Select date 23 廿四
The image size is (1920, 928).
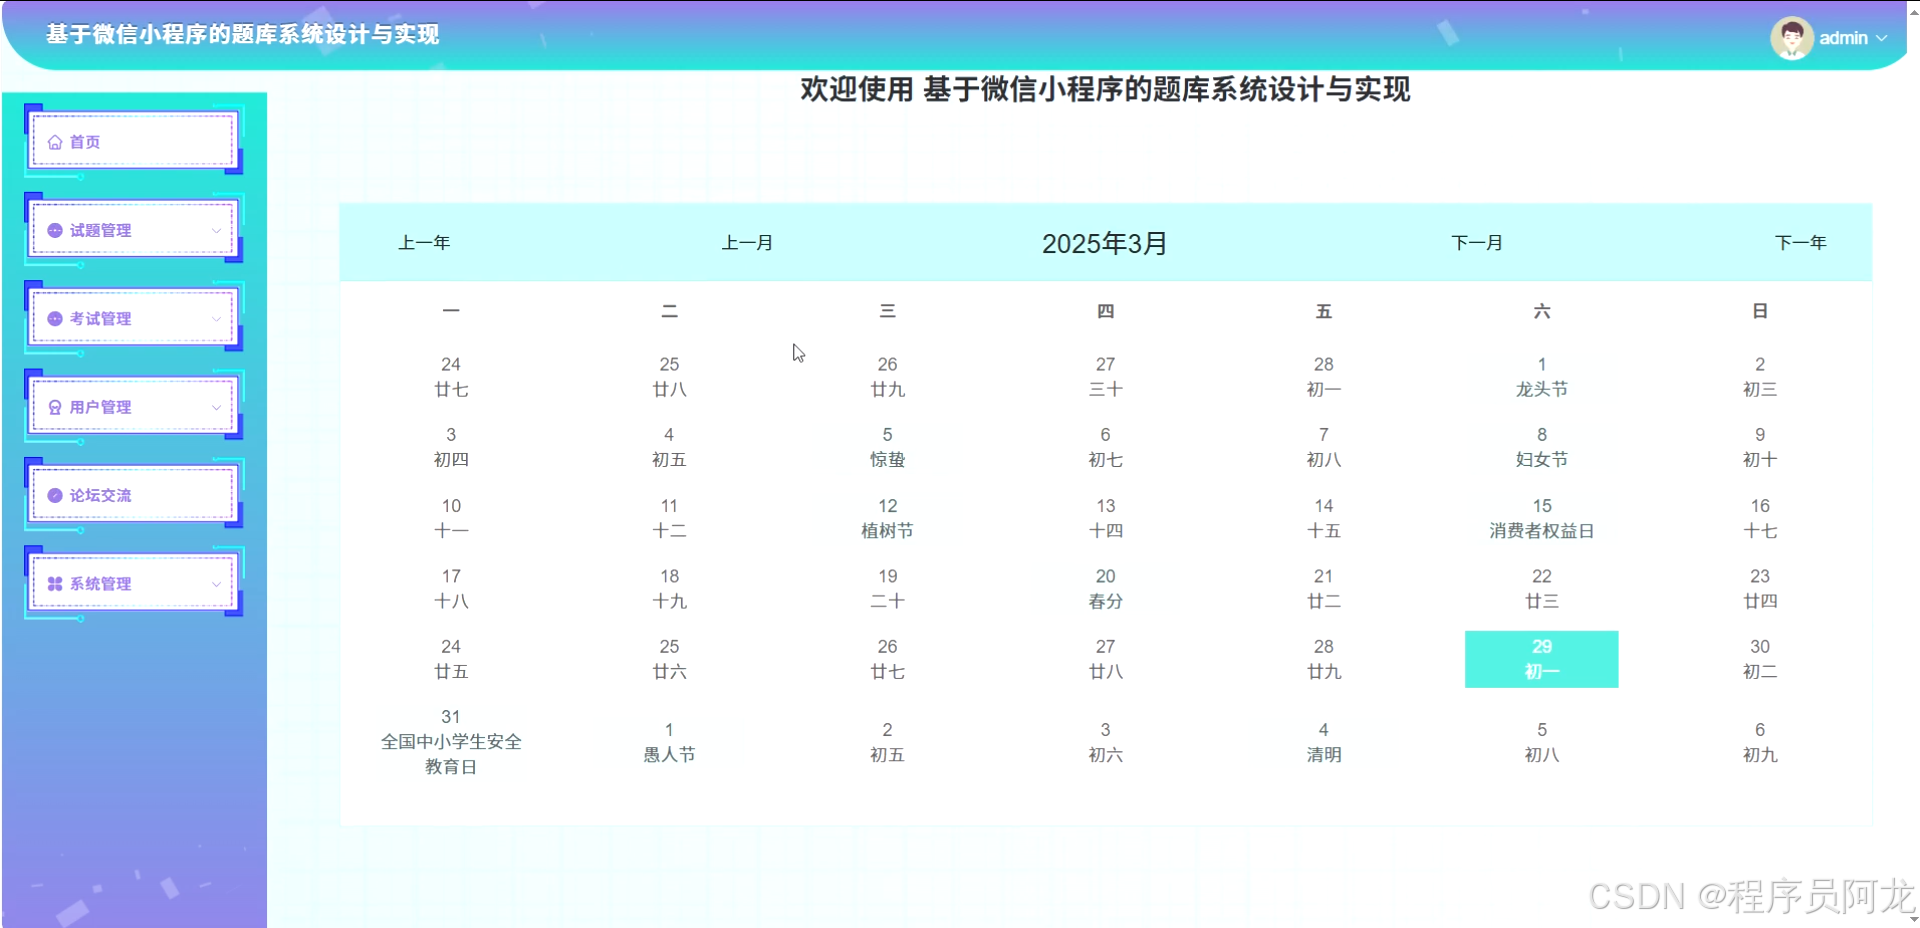[x=1760, y=588]
